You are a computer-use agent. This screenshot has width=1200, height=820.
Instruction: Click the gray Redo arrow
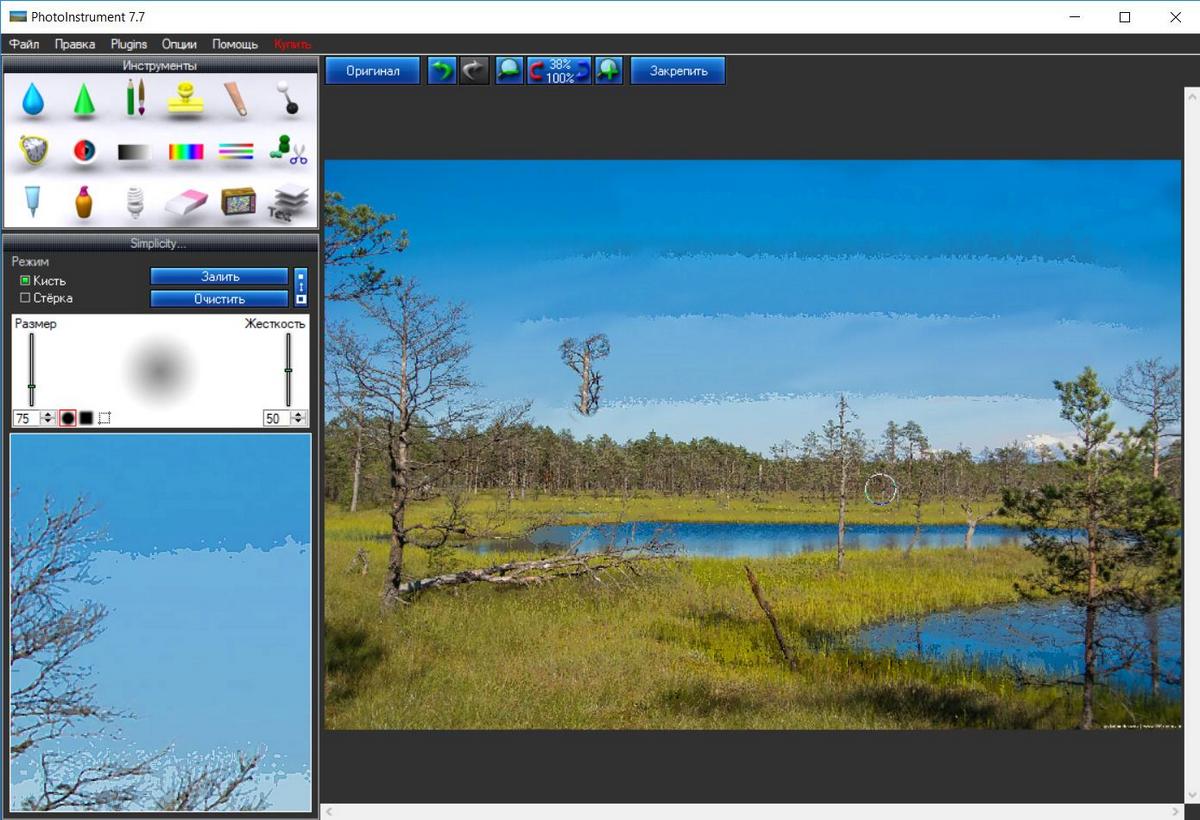(474, 71)
